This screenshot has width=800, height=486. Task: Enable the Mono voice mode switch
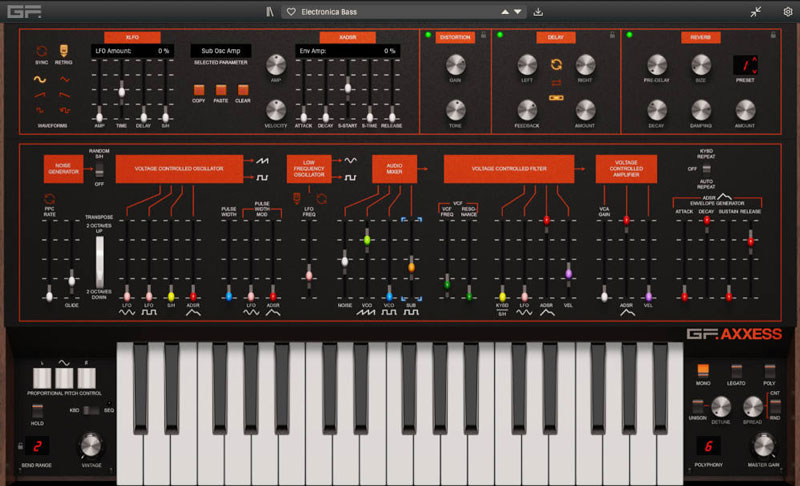click(703, 370)
